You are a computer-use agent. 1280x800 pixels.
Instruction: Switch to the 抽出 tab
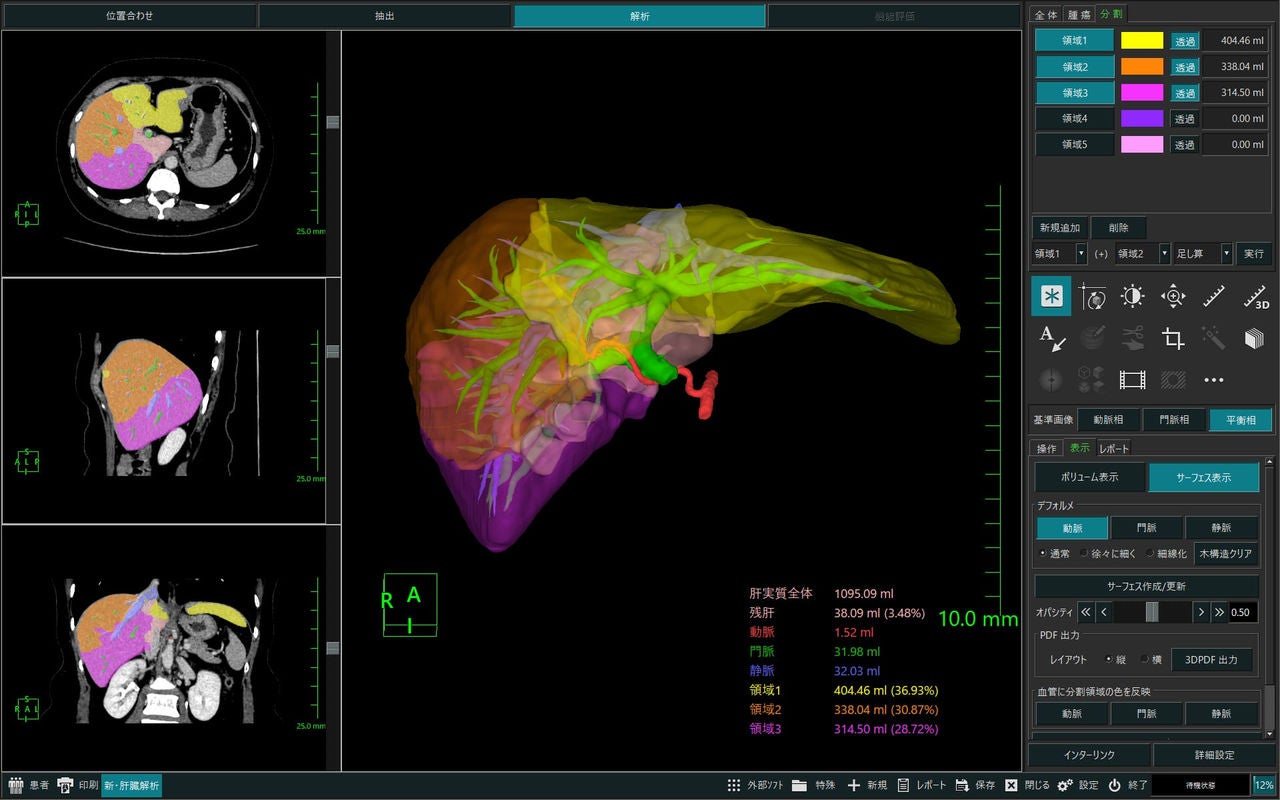click(x=385, y=16)
